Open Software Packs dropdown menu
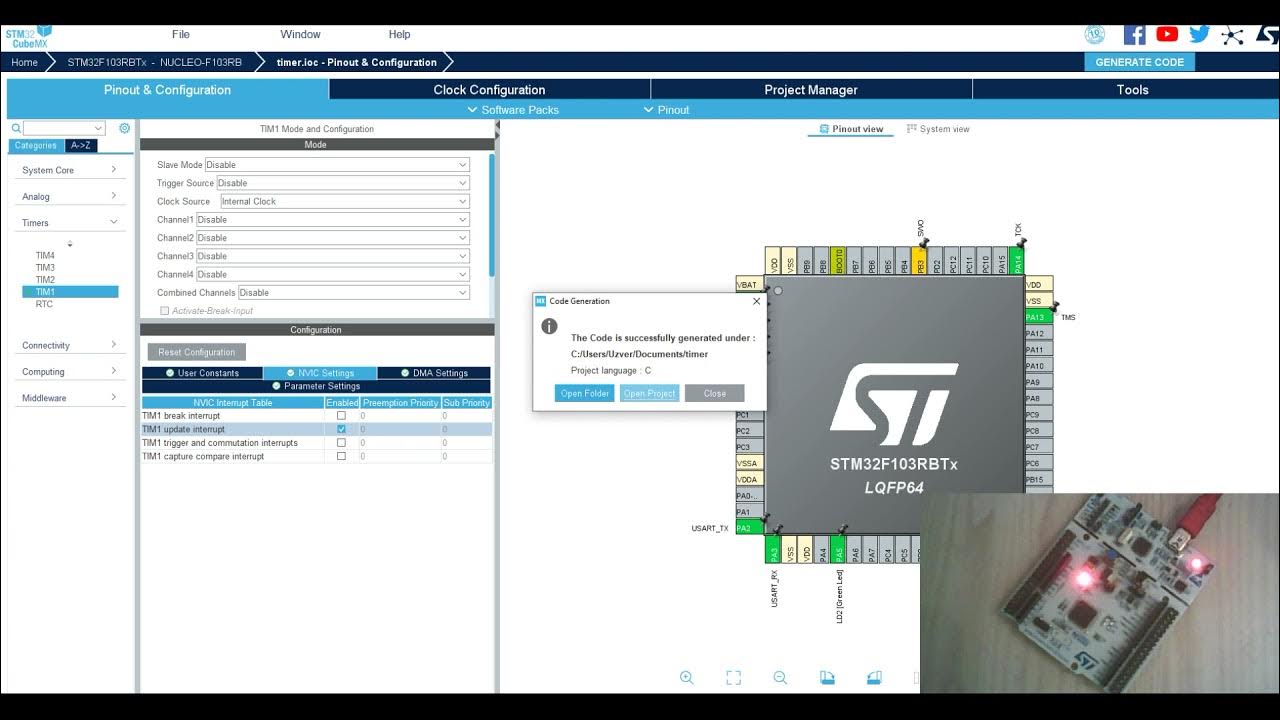 pos(513,110)
